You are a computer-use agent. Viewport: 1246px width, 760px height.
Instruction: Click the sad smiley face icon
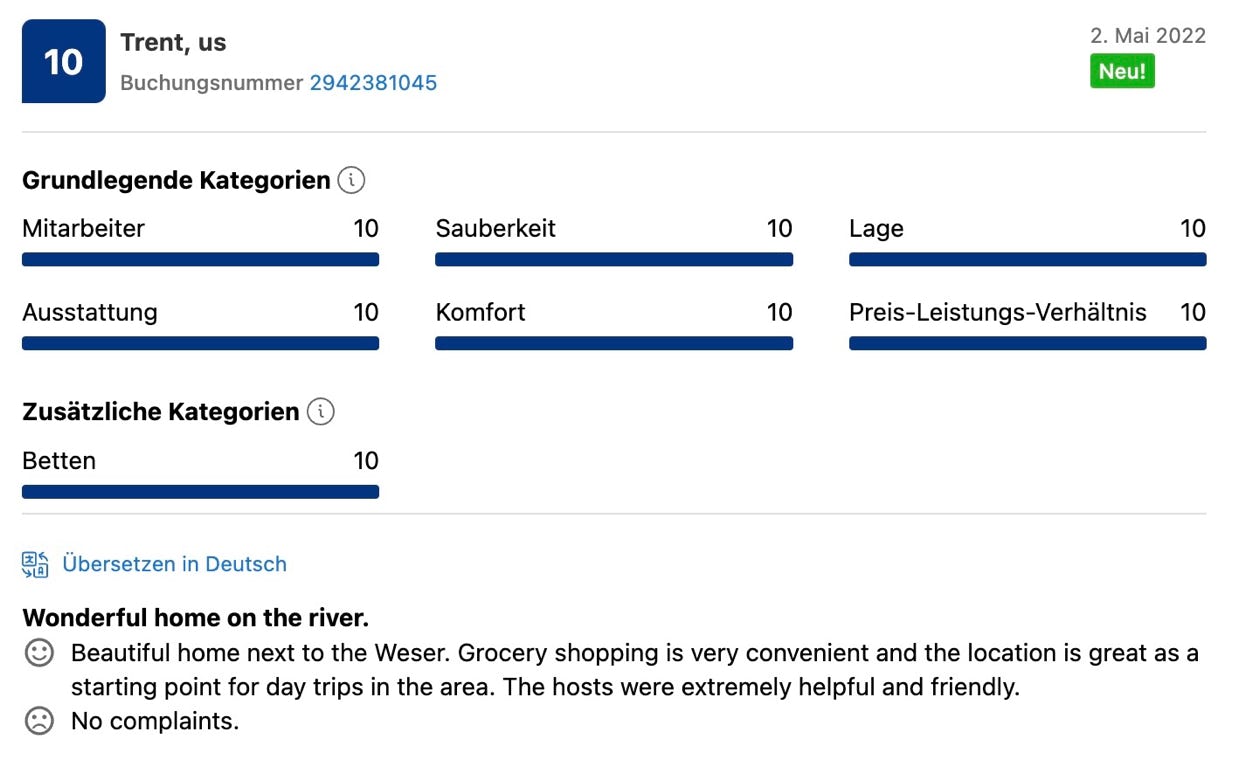coord(39,721)
